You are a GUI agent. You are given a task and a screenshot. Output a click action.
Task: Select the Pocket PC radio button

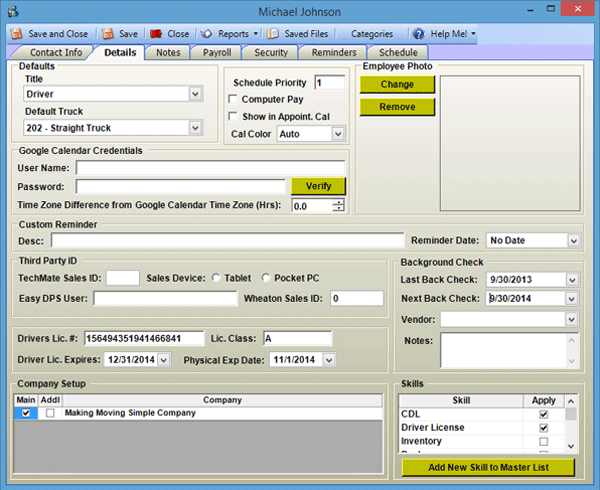pyautogui.click(x=266, y=278)
